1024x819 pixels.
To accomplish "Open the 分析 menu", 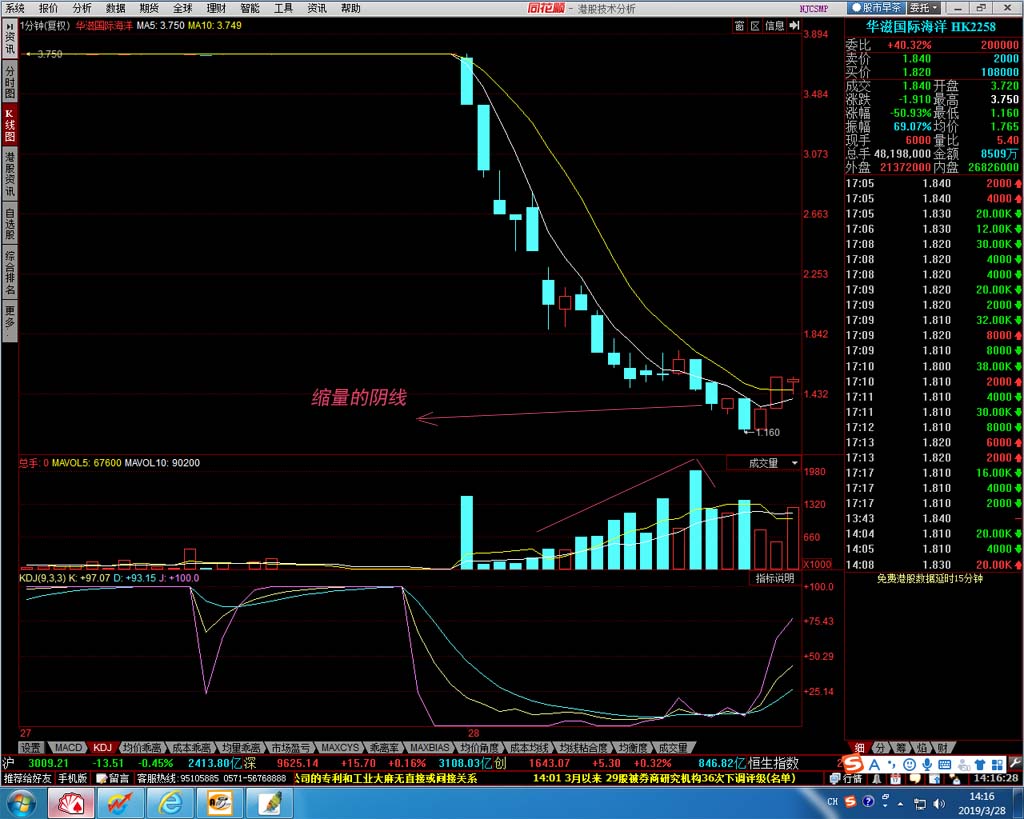I will coord(82,8).
